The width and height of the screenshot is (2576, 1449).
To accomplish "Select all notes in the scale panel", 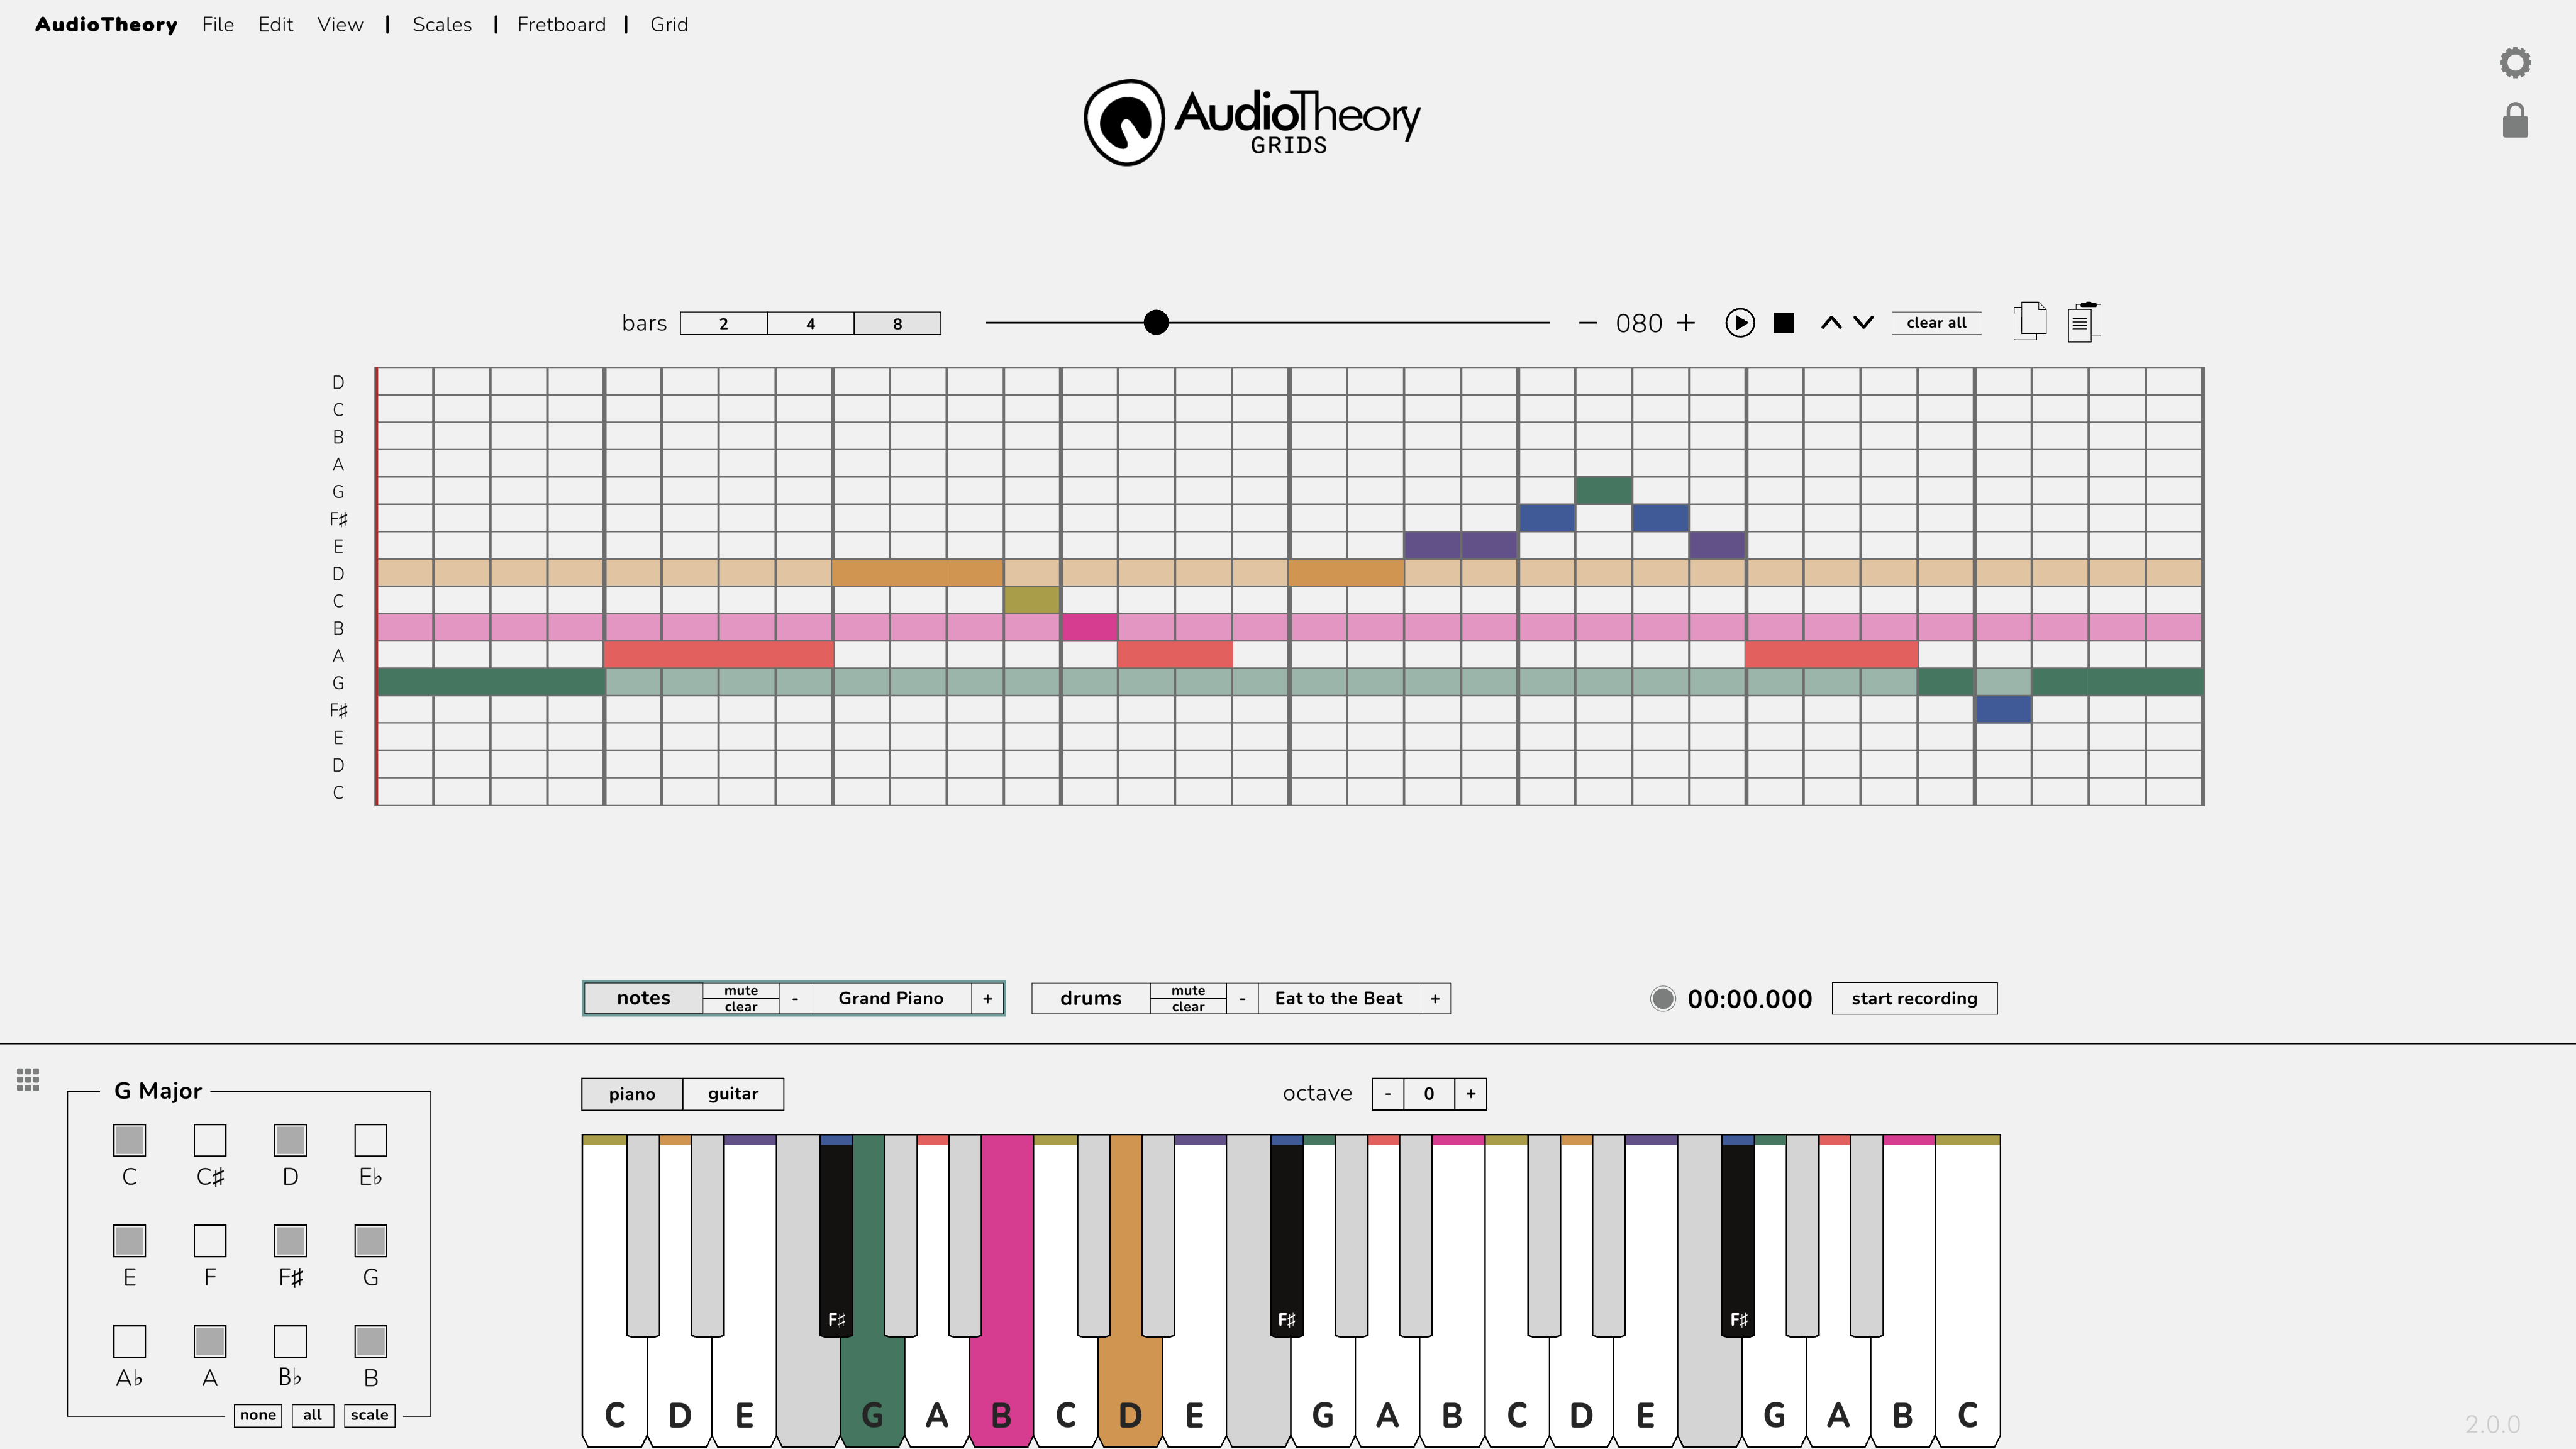I will click(x=312, y=1414).
